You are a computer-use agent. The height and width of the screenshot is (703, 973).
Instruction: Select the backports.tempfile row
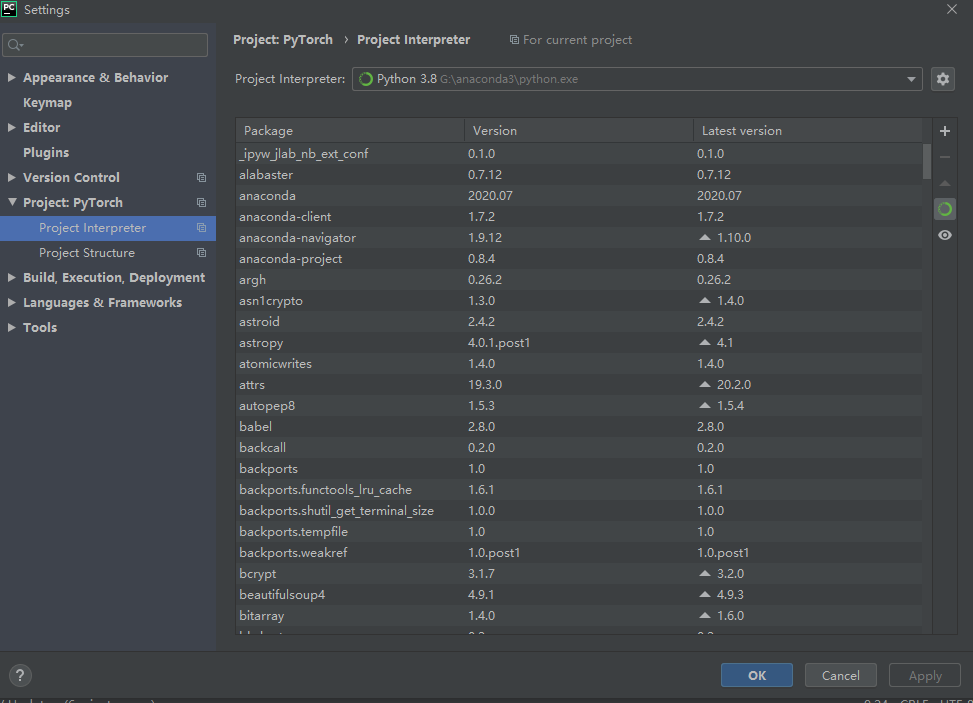point(579,532)
